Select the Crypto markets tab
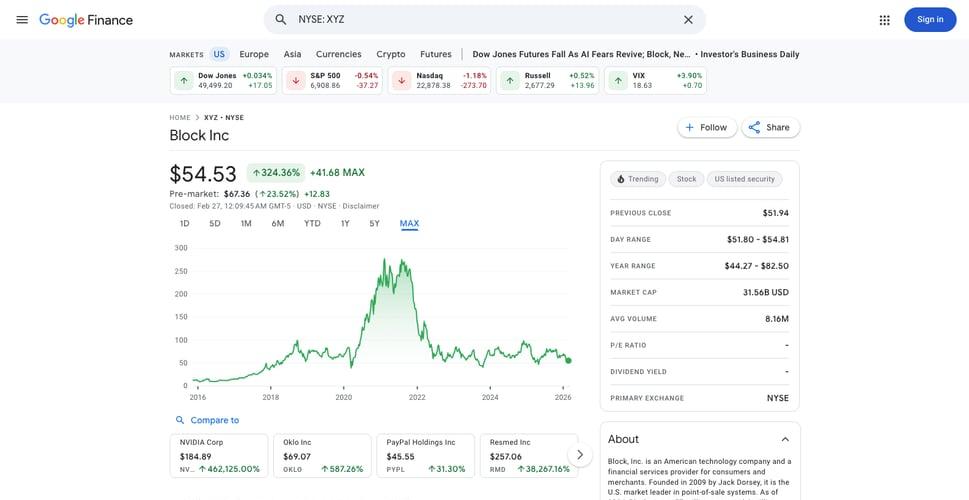 coord(391,54)
